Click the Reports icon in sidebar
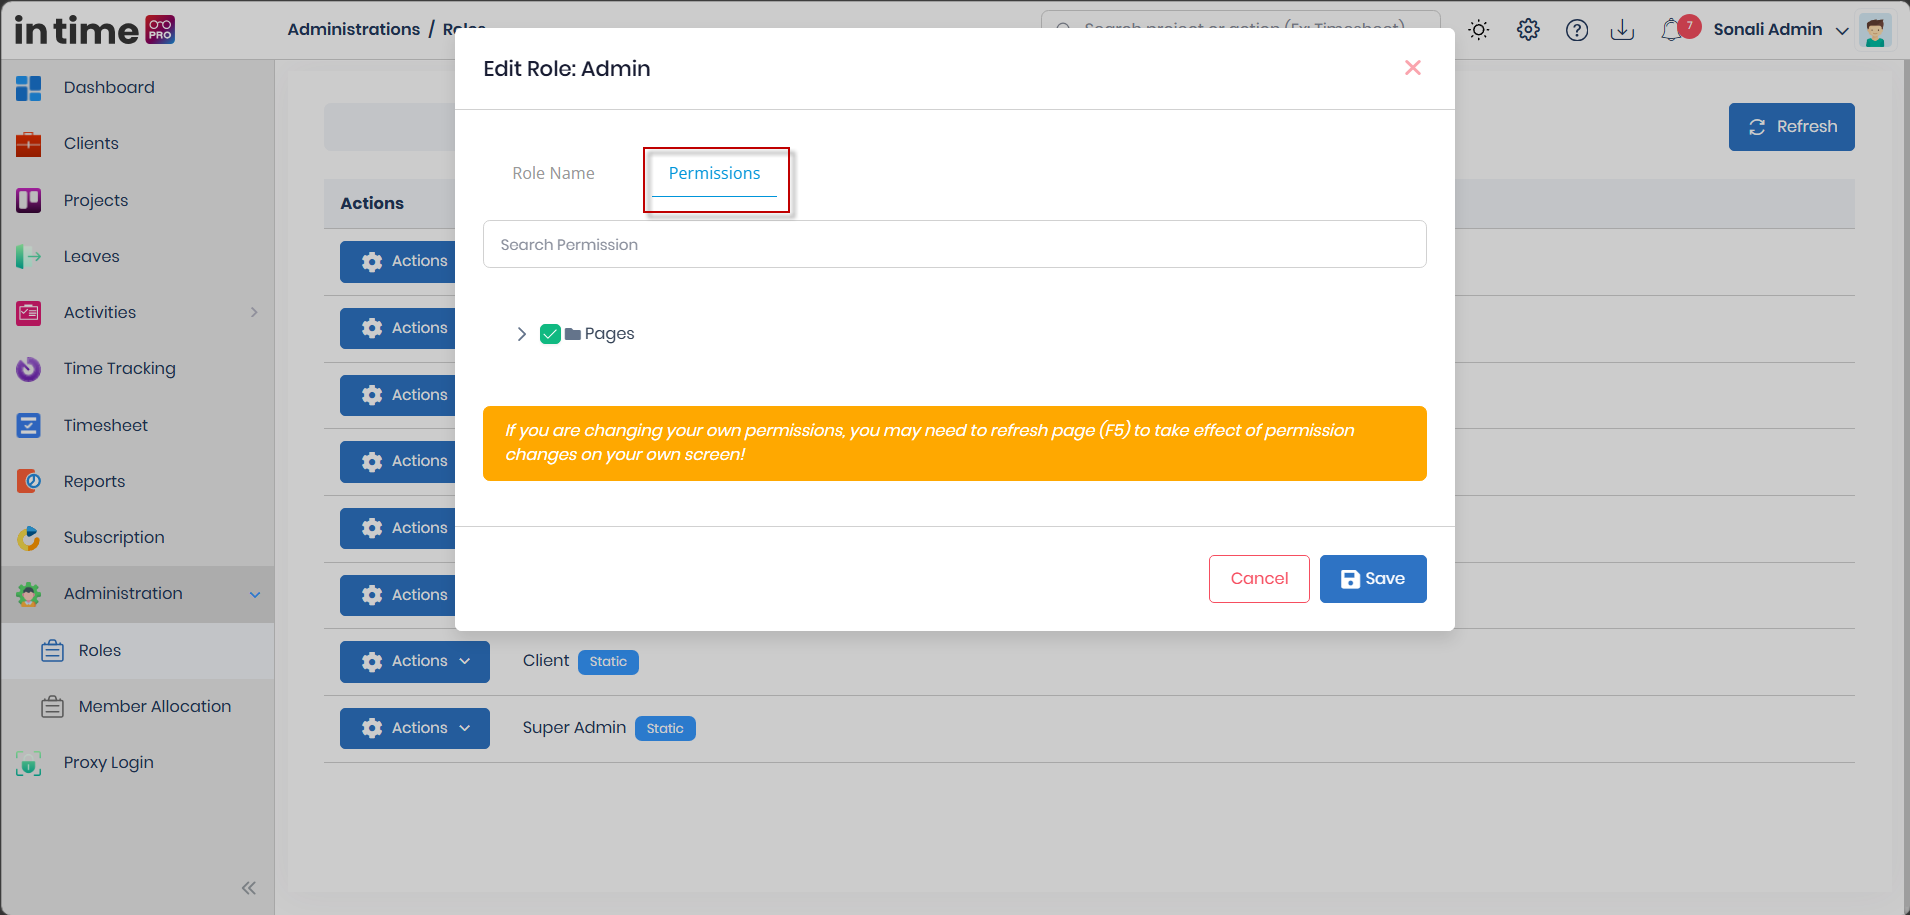The height and width of the screenshot is (915, 1910). [29, 481]
